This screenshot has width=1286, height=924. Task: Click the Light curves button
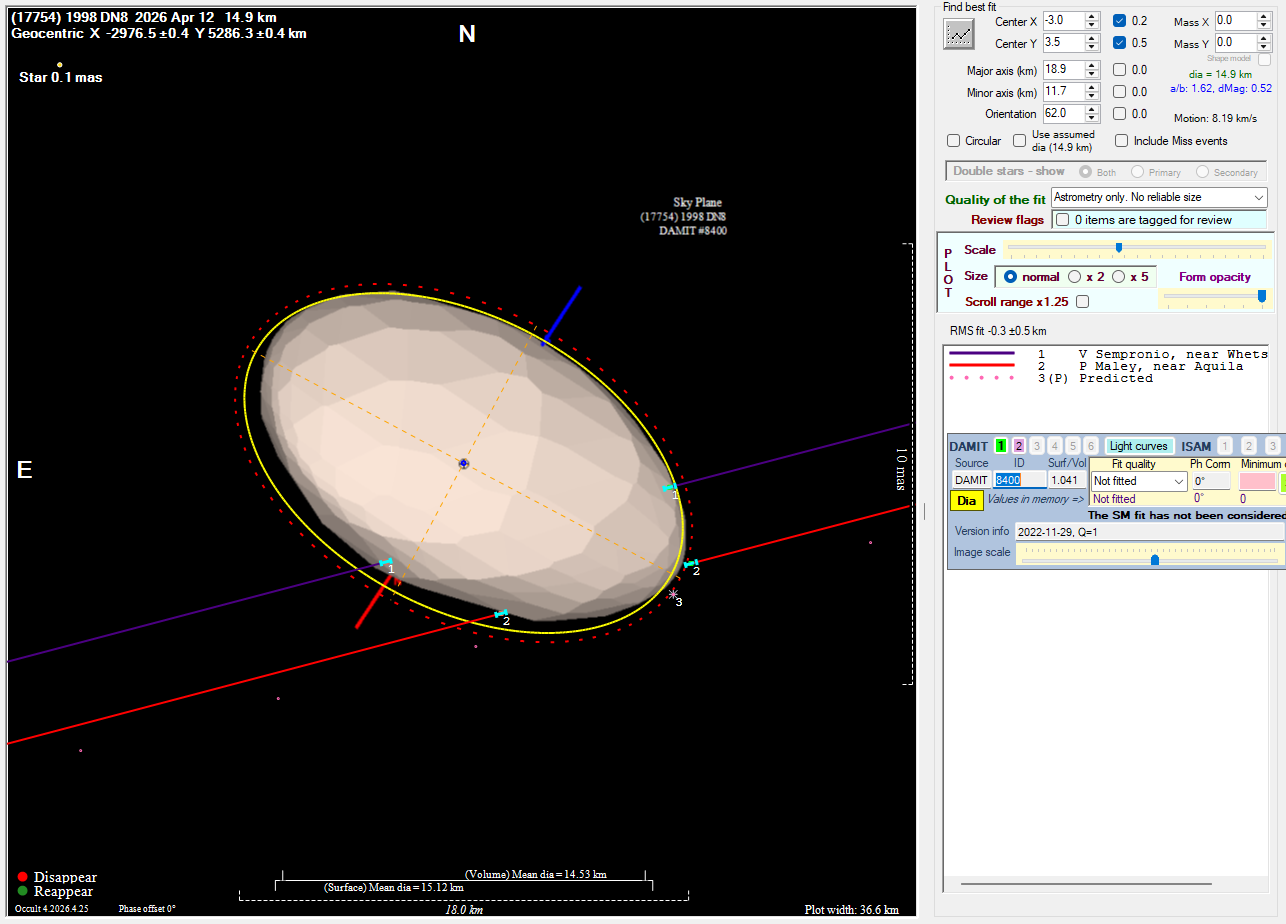1138,446
